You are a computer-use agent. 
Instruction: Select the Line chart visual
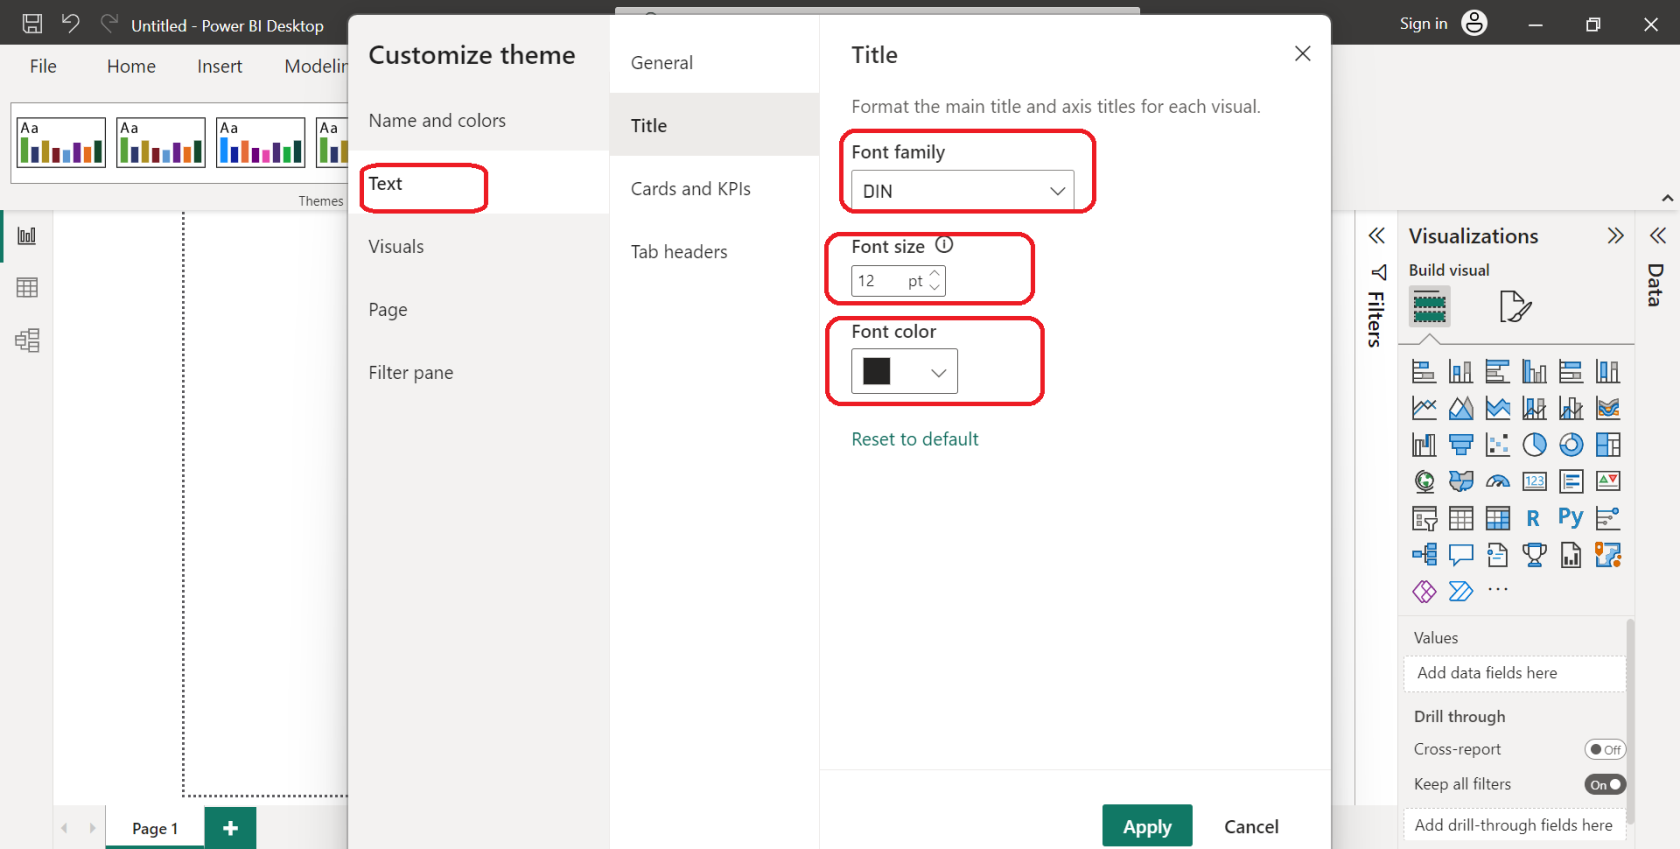click(x=1424, y=408)
